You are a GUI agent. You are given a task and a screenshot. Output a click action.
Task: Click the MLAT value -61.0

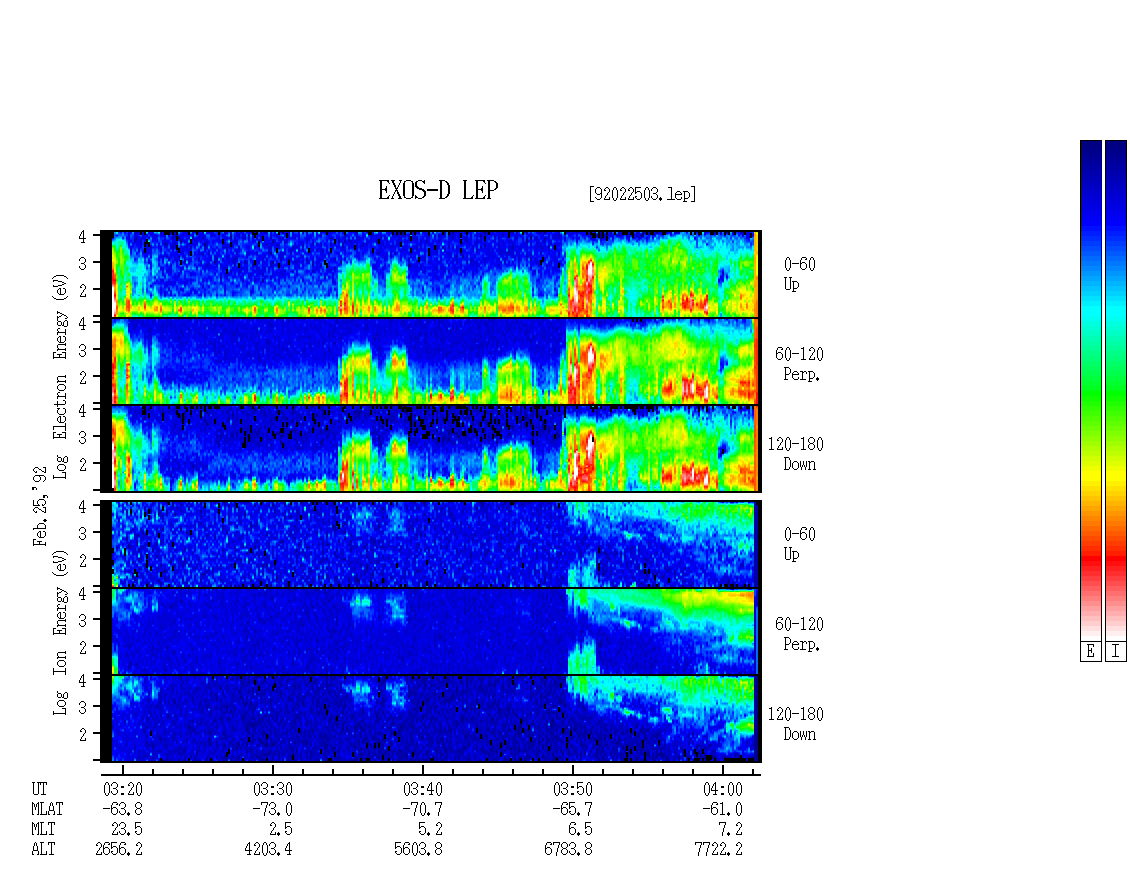pyautogui.click(x=722, y=809)
